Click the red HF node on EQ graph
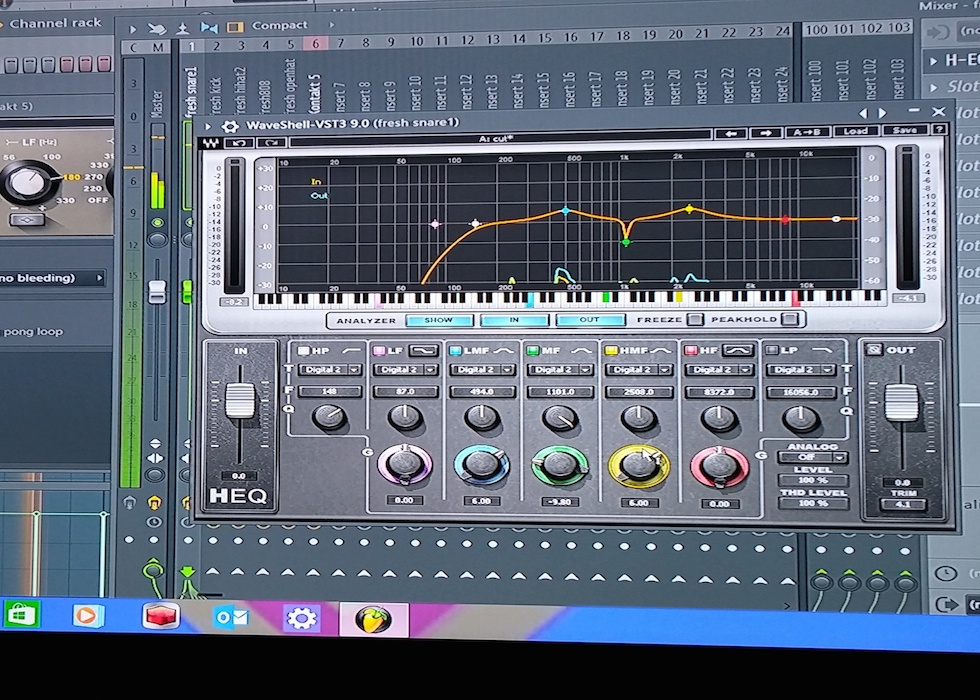The height and width of the screenshot is (700, 980). point(786,219)
